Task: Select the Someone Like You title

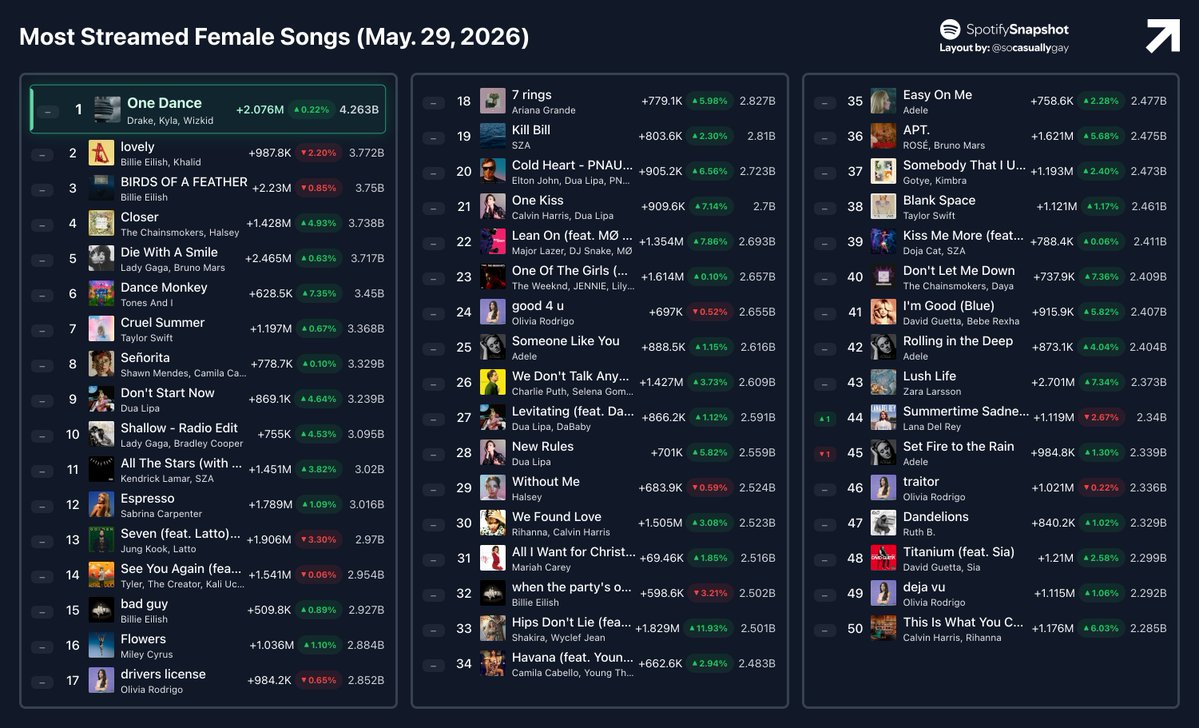Action: [x=566, y=341]
